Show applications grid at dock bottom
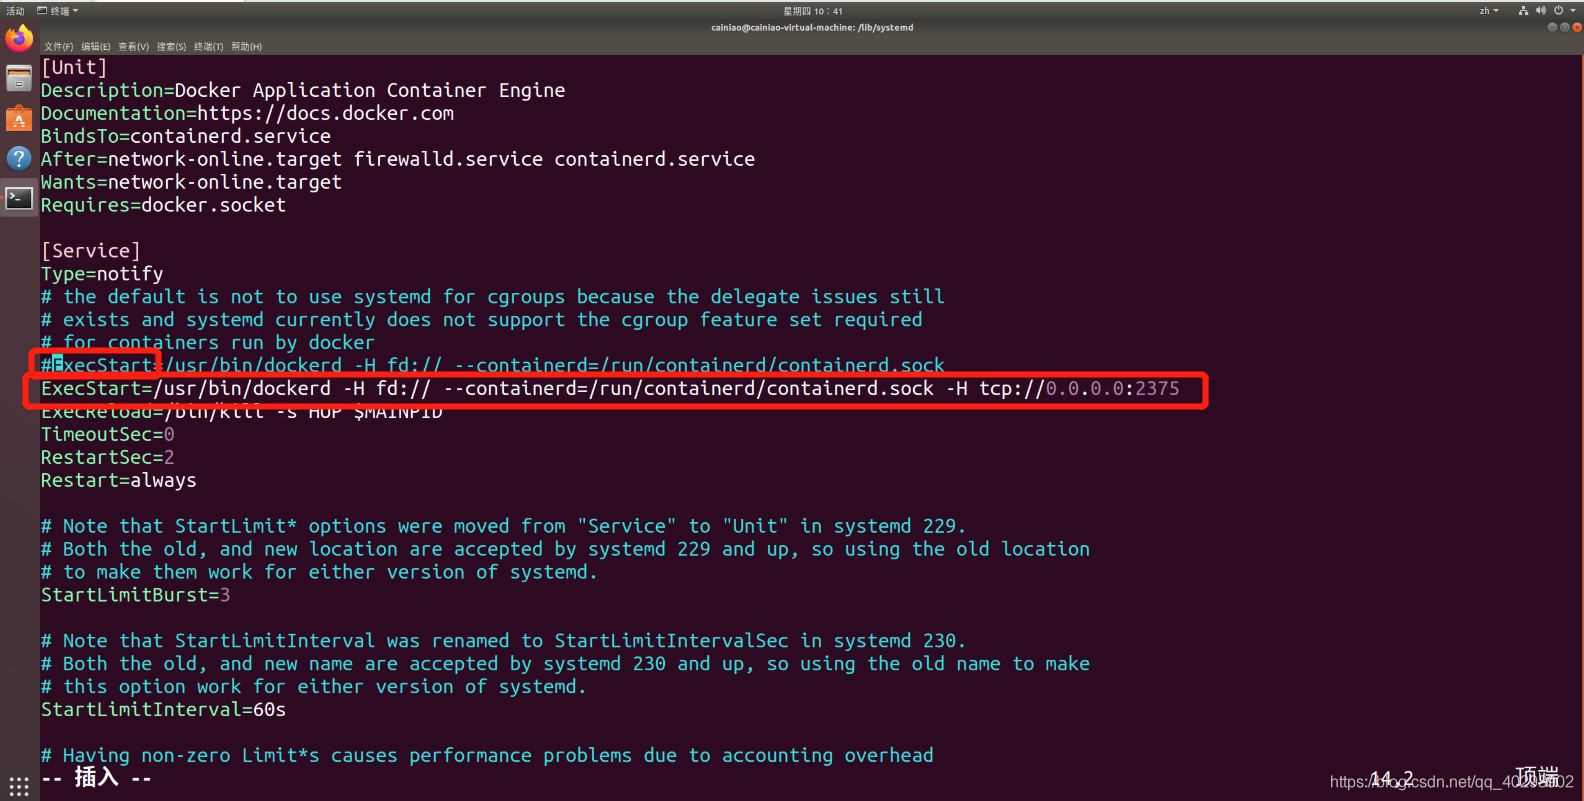The width and height of the screenshot is (1584, 801). tap(19, 786)
